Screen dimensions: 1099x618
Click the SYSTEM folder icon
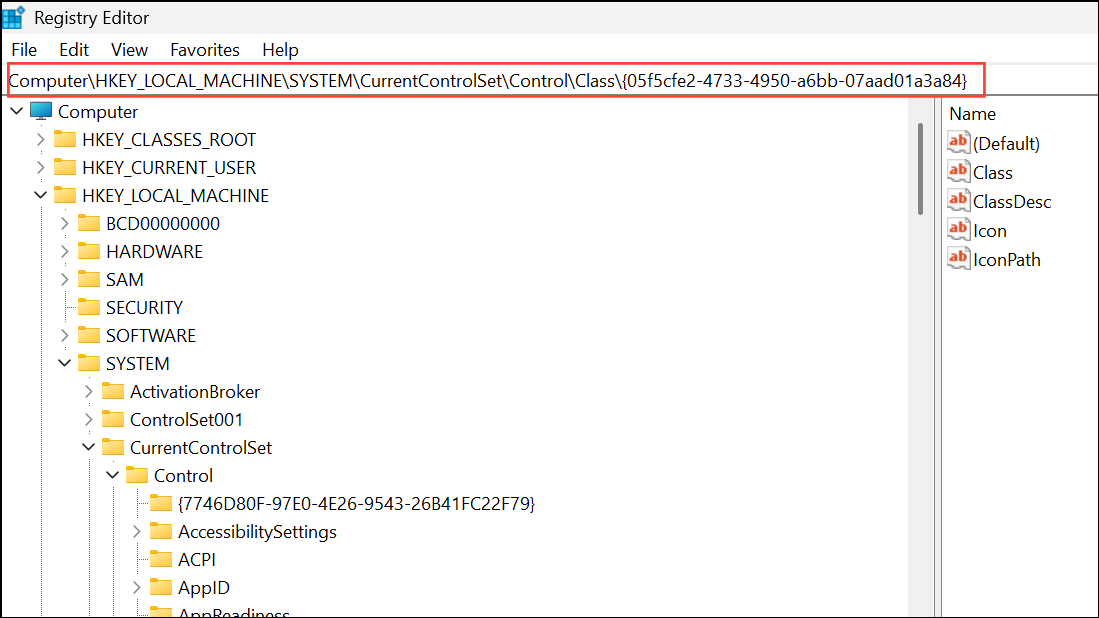coord(89,363)
